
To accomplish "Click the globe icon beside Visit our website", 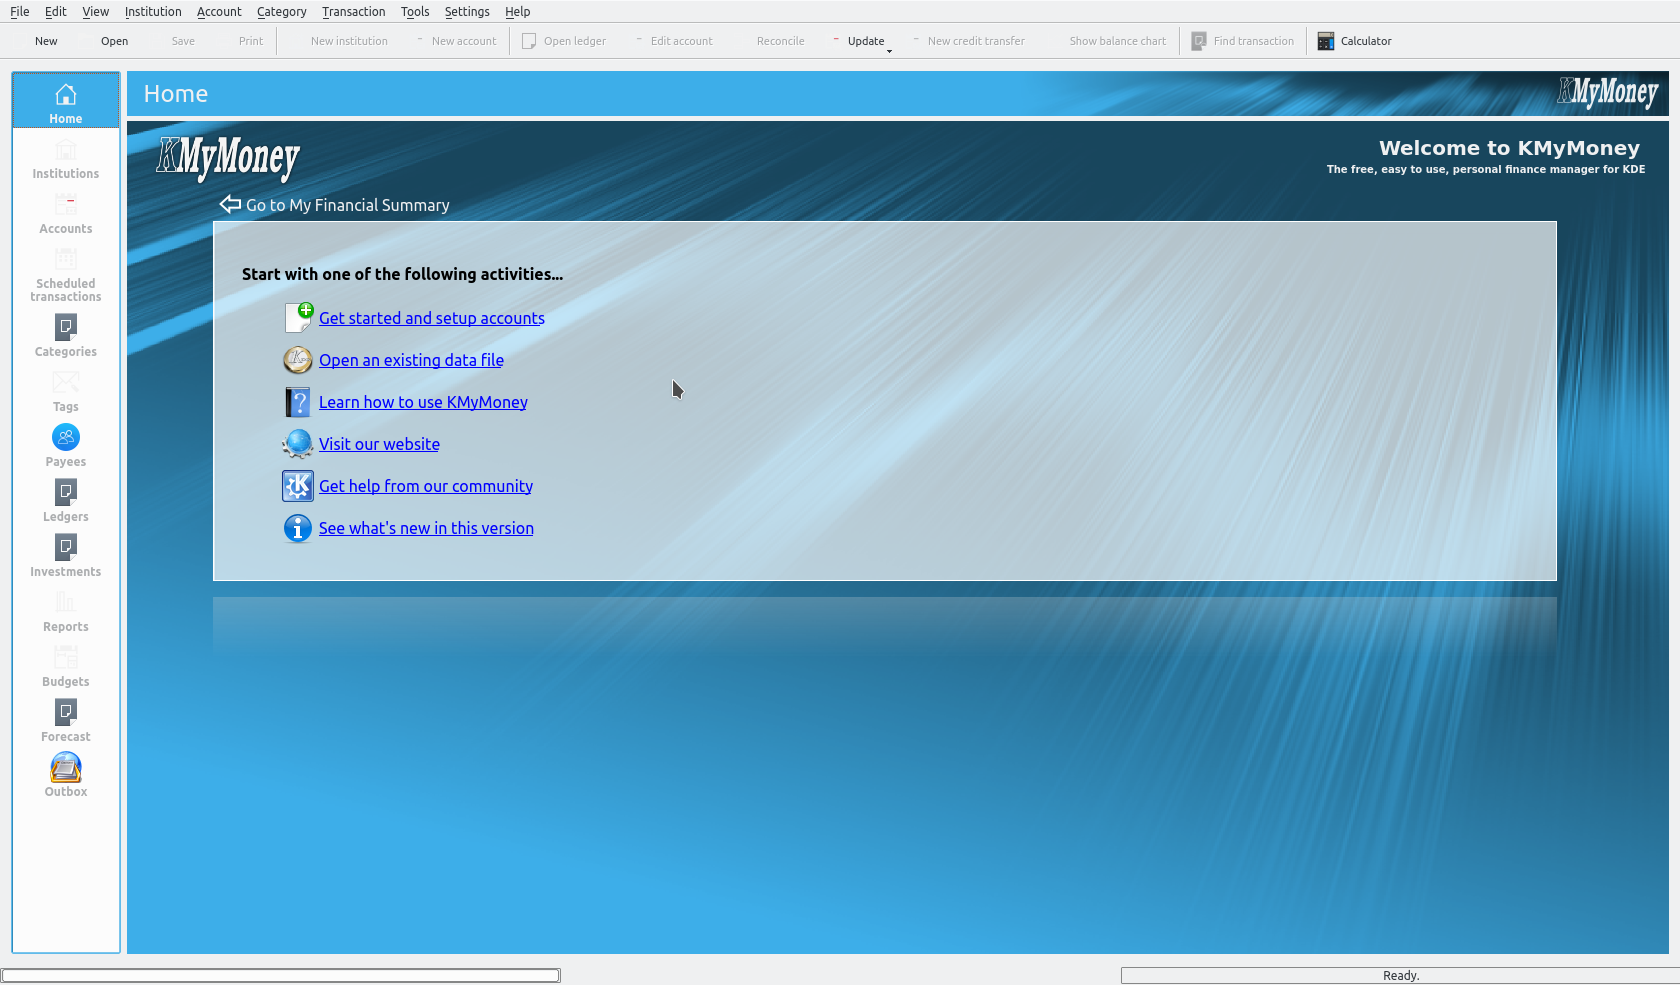I will pos(298,444).
